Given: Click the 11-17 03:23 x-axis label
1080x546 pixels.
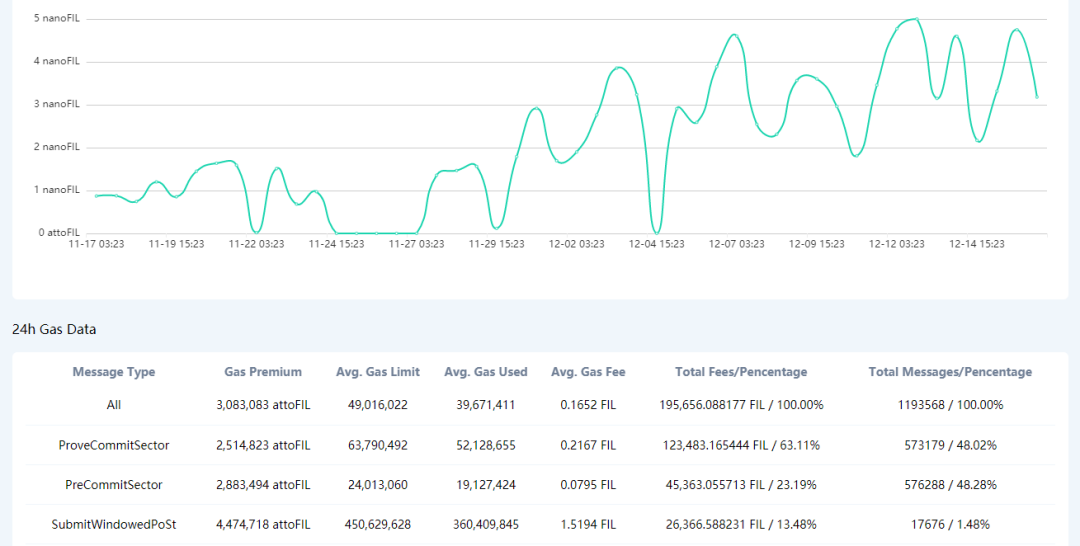Looking at the screenshot, I should (96, 243).
